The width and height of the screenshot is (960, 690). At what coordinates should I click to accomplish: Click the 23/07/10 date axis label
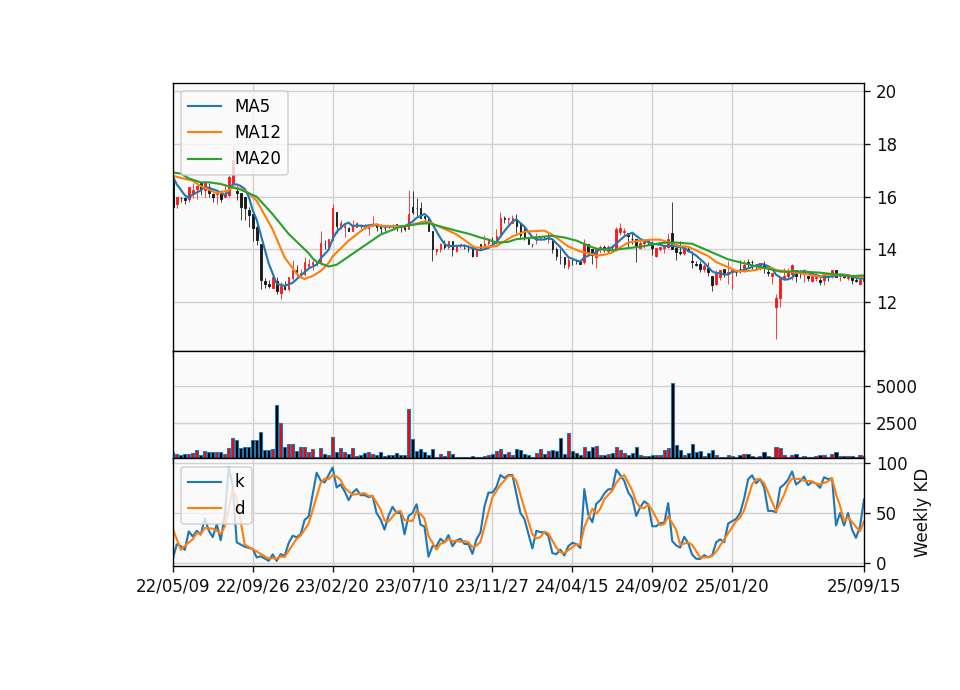coord(412,586)
